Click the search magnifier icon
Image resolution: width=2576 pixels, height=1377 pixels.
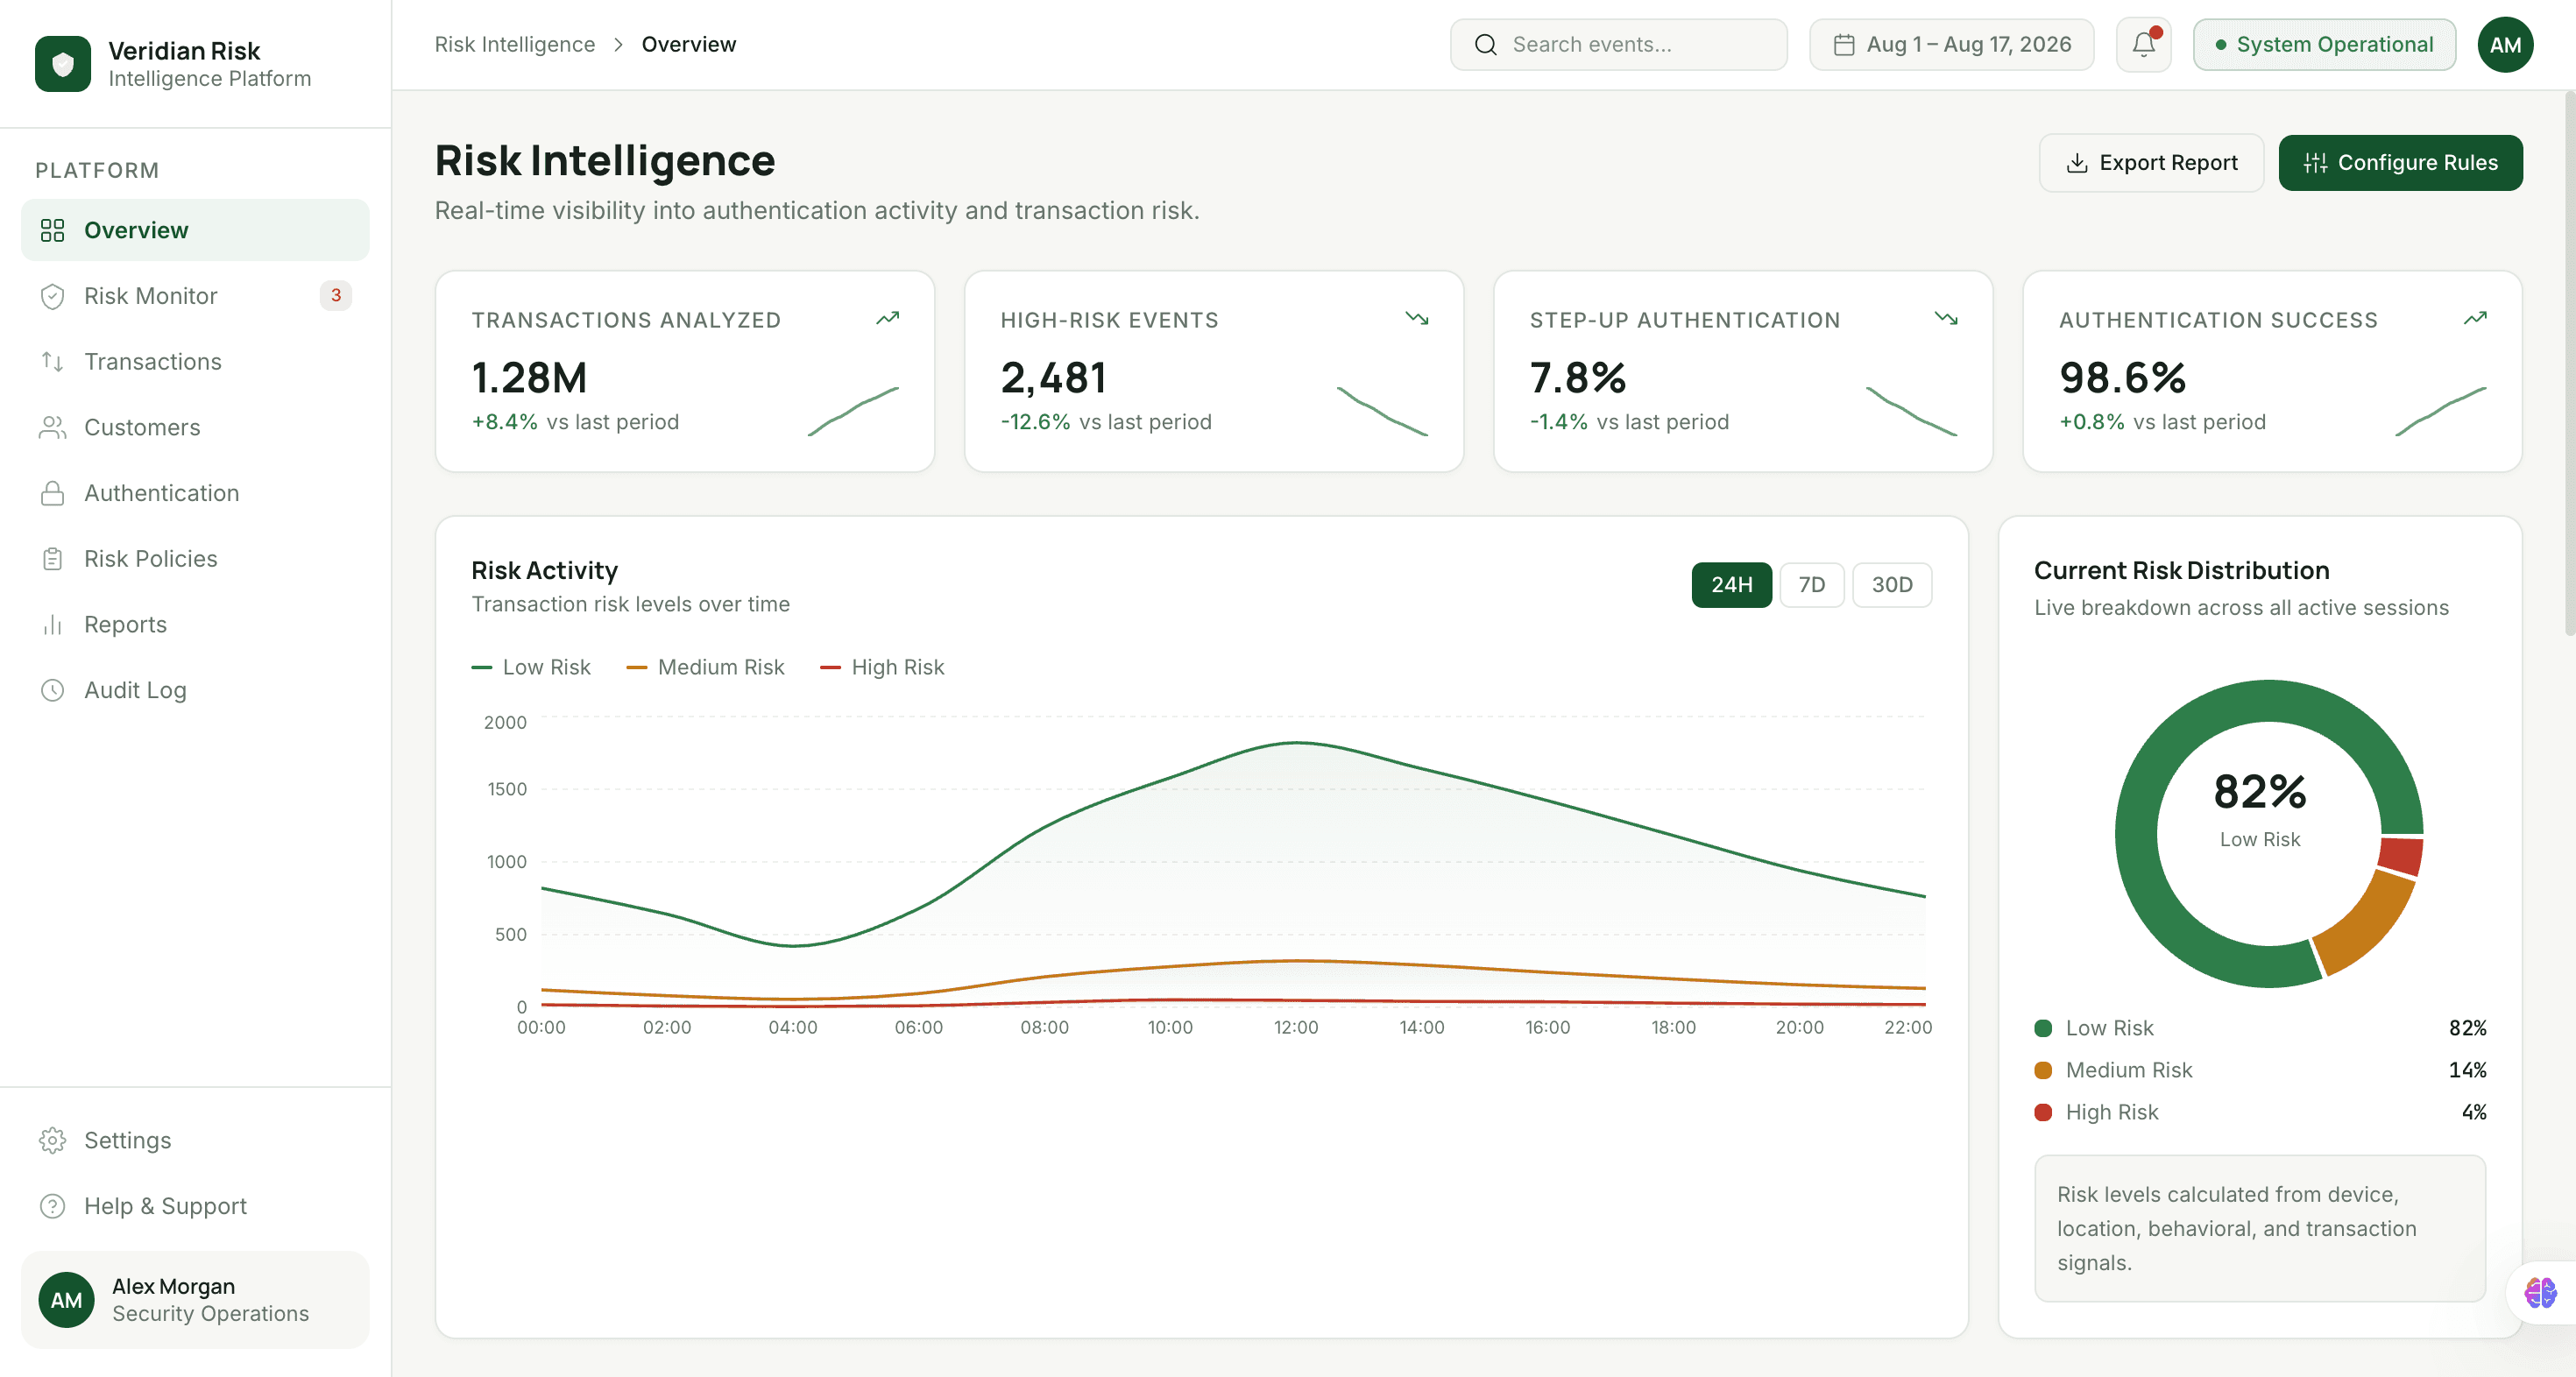[1486, 45]
